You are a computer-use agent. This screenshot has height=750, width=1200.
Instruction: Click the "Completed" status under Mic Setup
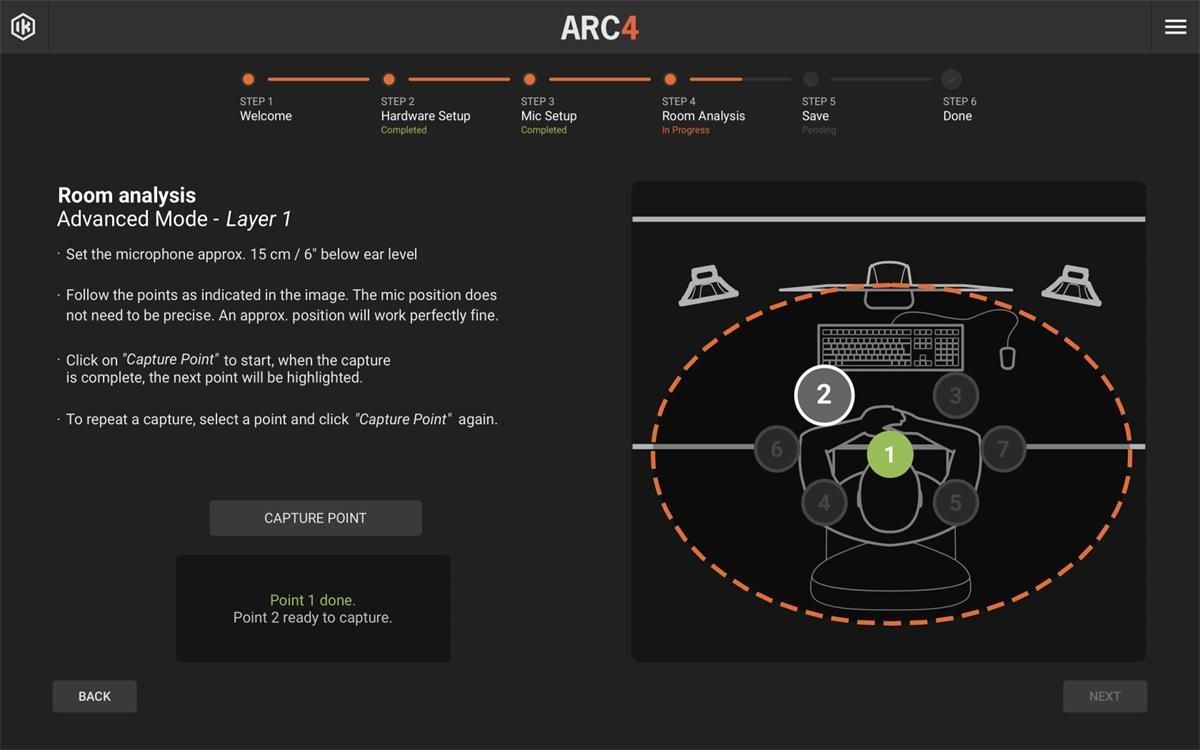coord(544,130)
